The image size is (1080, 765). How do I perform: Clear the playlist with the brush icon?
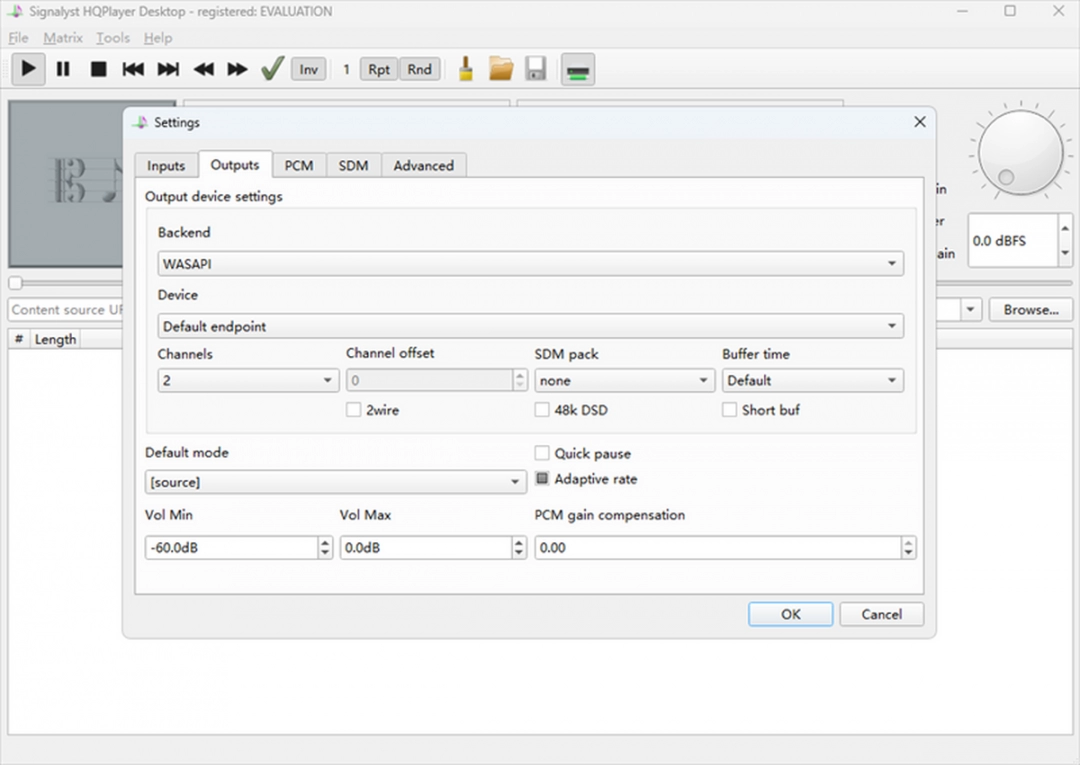(x=464, y=68)
